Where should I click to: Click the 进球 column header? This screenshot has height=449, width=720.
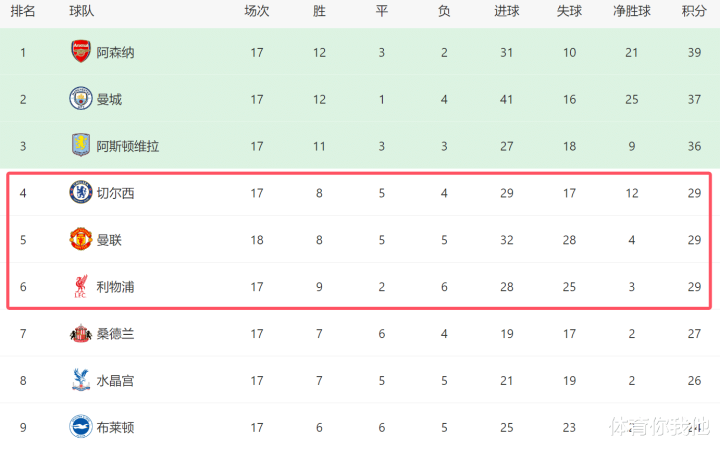pos(507,12)
